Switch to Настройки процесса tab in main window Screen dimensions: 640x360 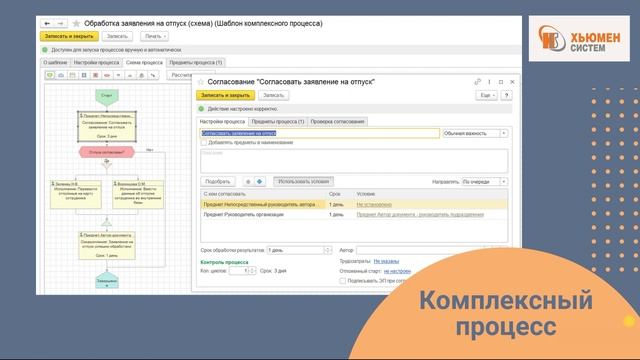96,62
